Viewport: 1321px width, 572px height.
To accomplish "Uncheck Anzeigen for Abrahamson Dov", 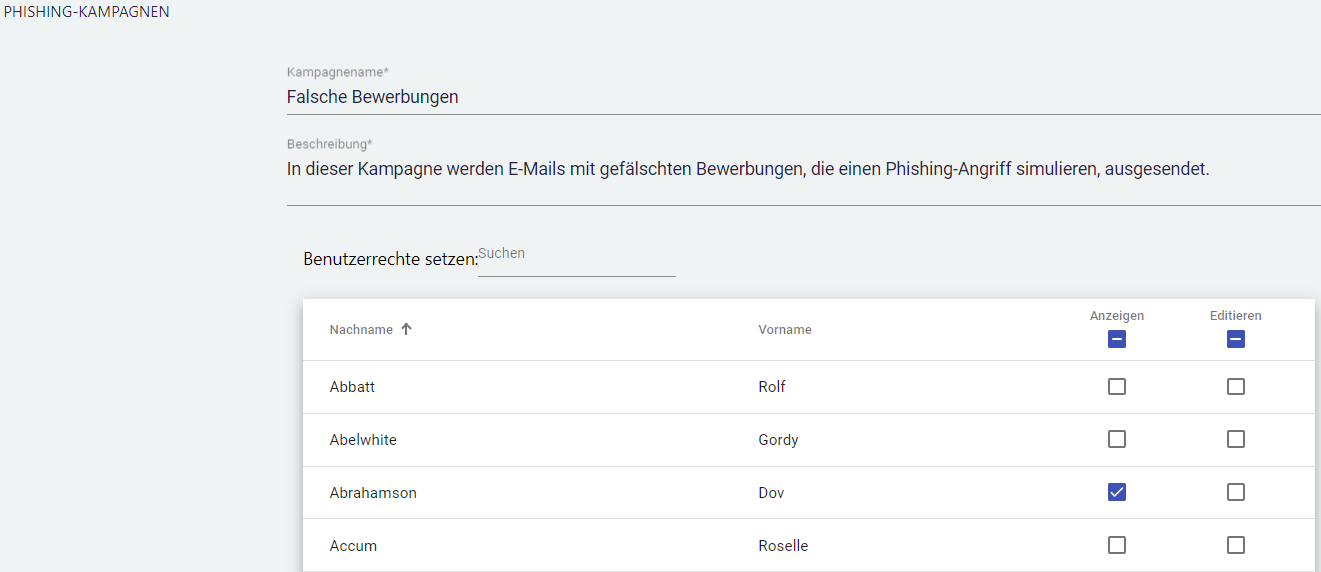I will tap(1117, 492).
